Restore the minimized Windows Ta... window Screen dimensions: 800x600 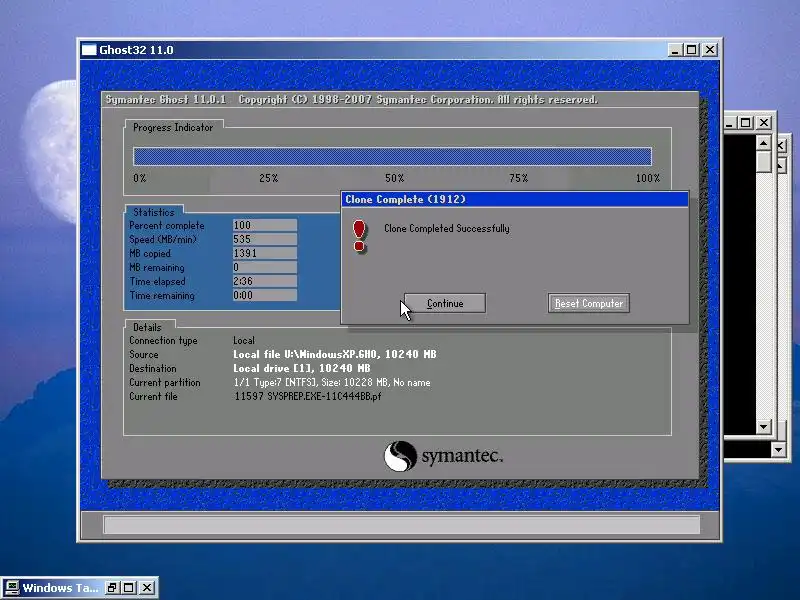tap(111, 588)
